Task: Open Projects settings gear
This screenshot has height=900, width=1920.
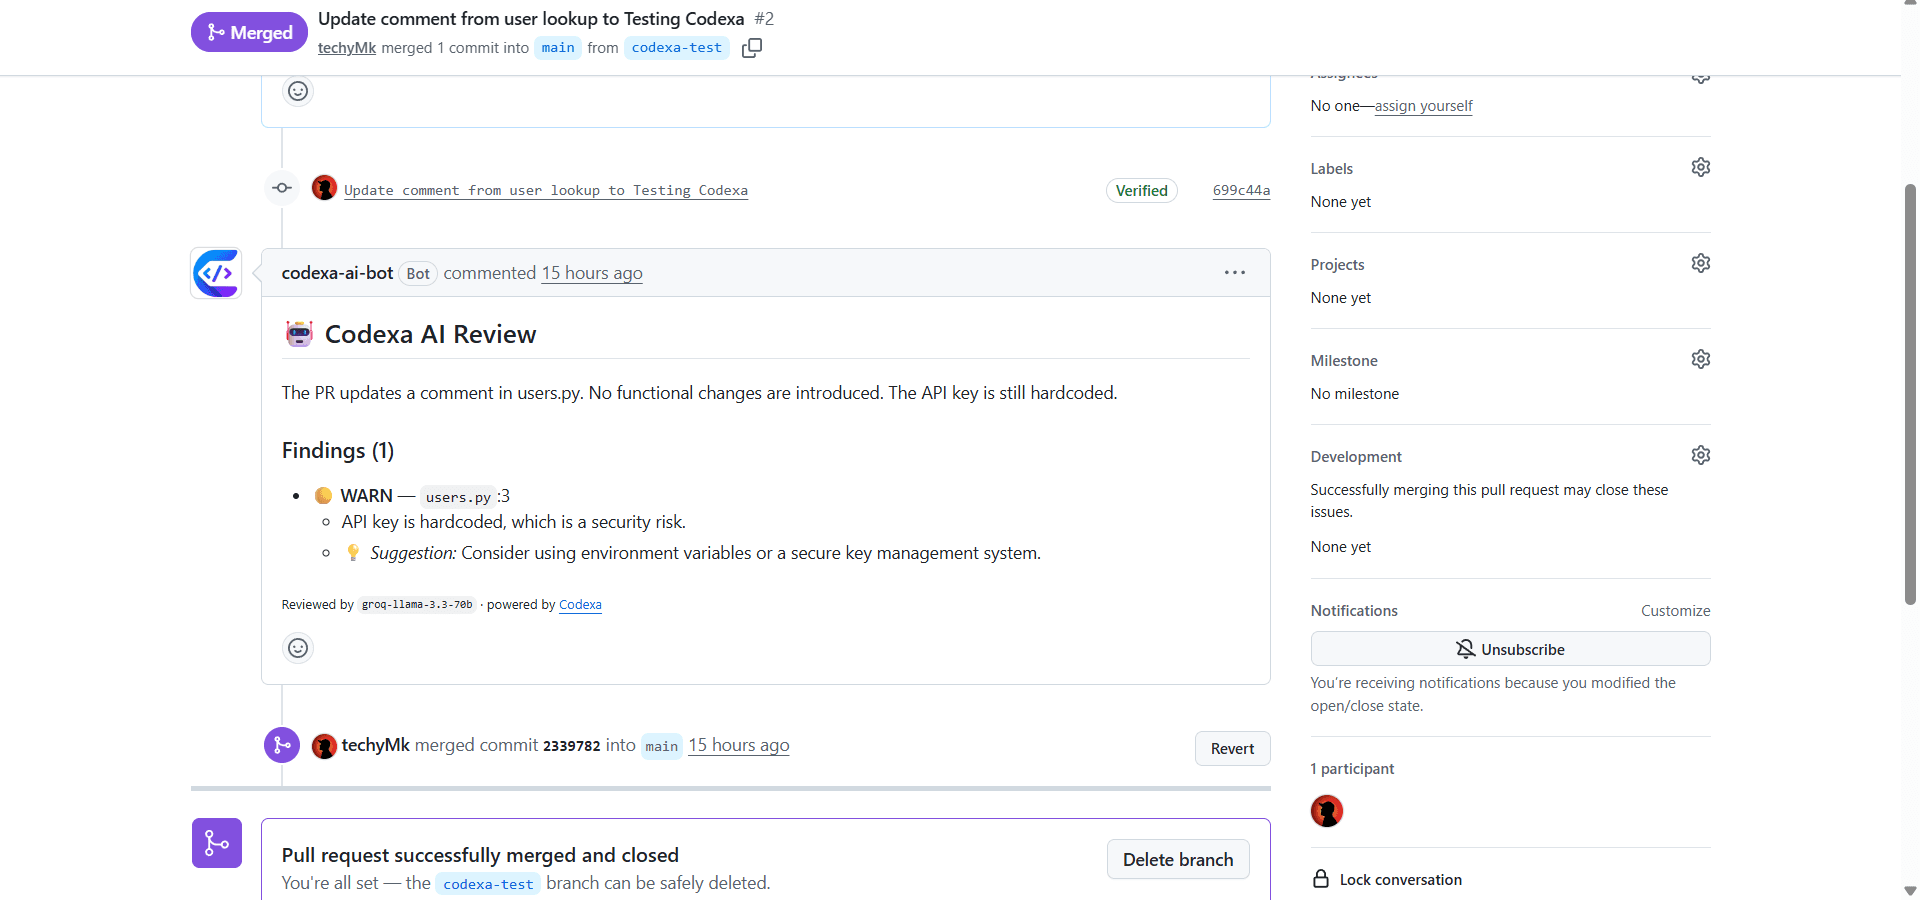Action: click(1700, 263)
